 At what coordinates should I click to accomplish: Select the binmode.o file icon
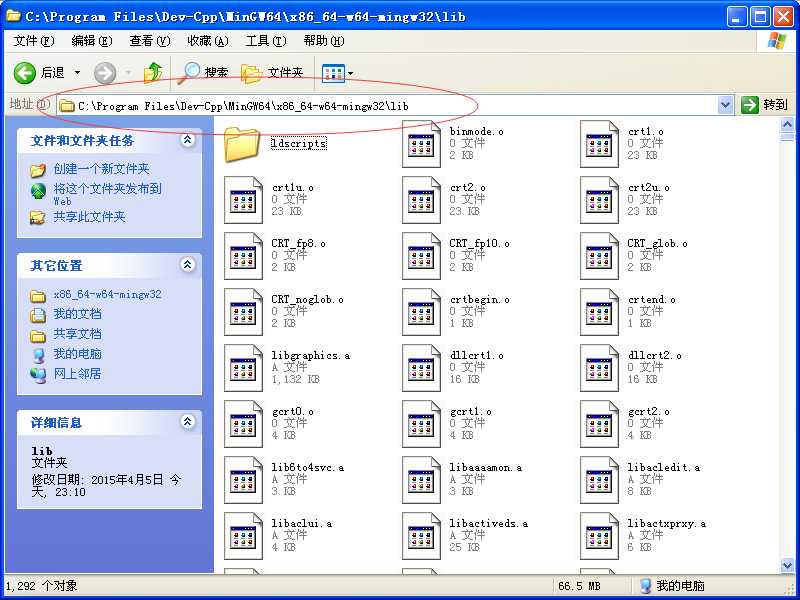pos(421,144)
